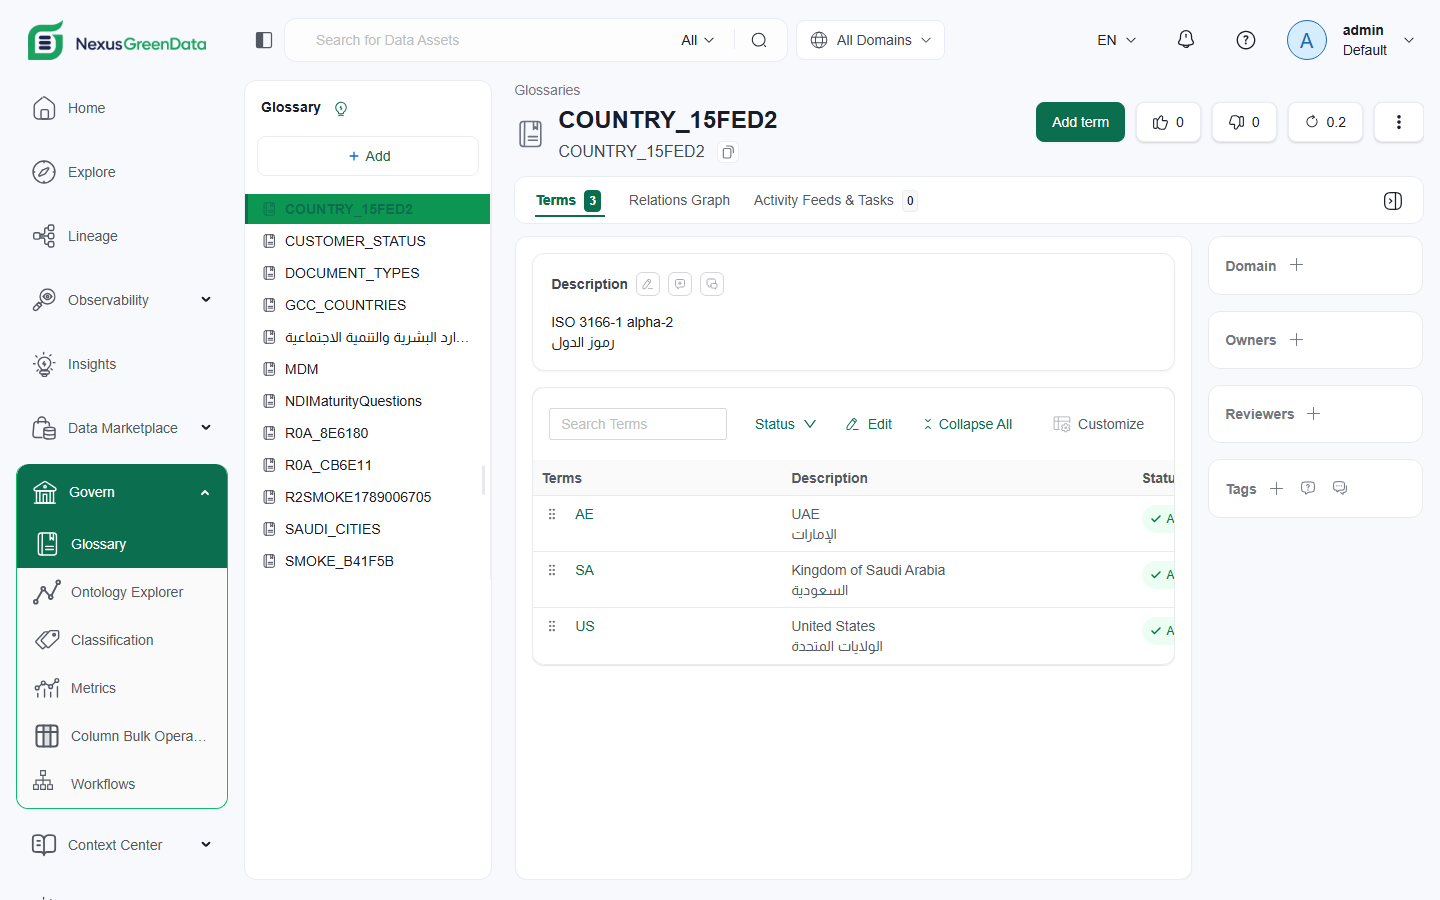This screenshot has width=1440, height=900.
Task: Copy the COUNTRY_15FED2 glossary name
Action: tap(729, 152)
